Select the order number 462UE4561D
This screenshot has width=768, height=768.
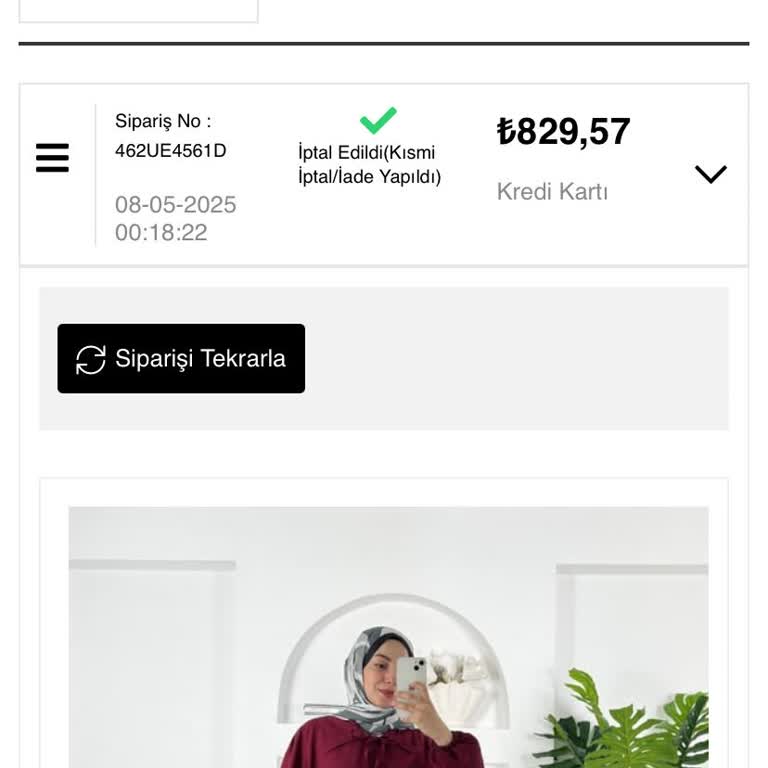tap(170, 151)
